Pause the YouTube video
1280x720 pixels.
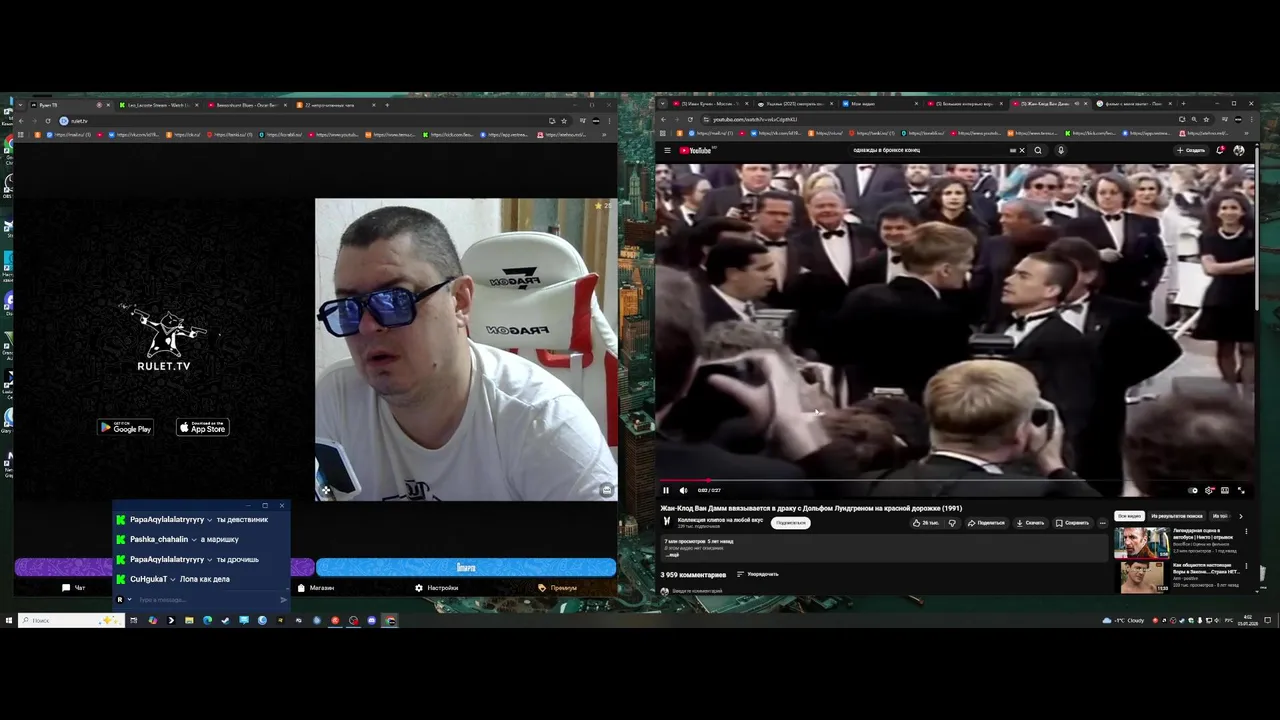[666, 490]
